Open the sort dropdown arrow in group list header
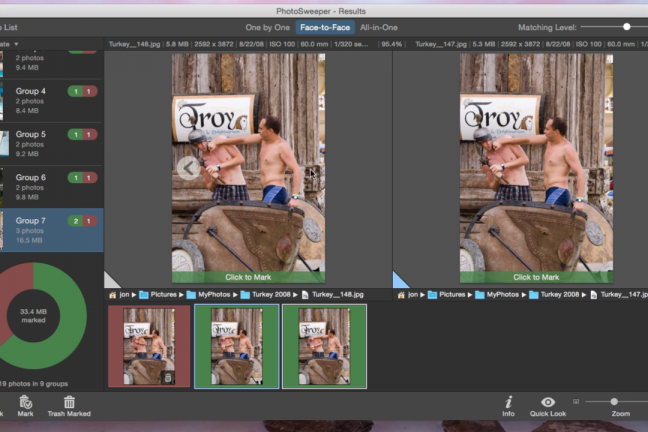This screenshot has width=648, height=432. pos(16,44)
